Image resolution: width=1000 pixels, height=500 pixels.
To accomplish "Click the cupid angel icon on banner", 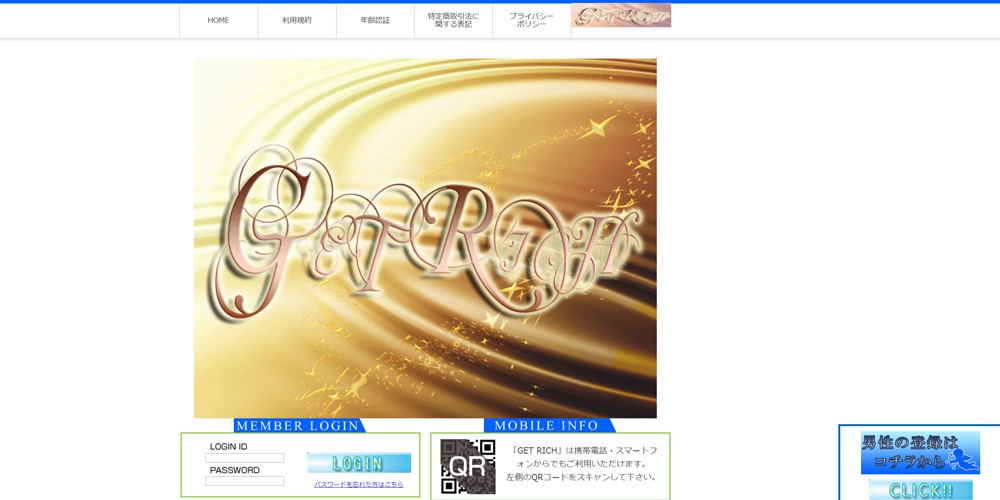I will (x=964, y=458).
